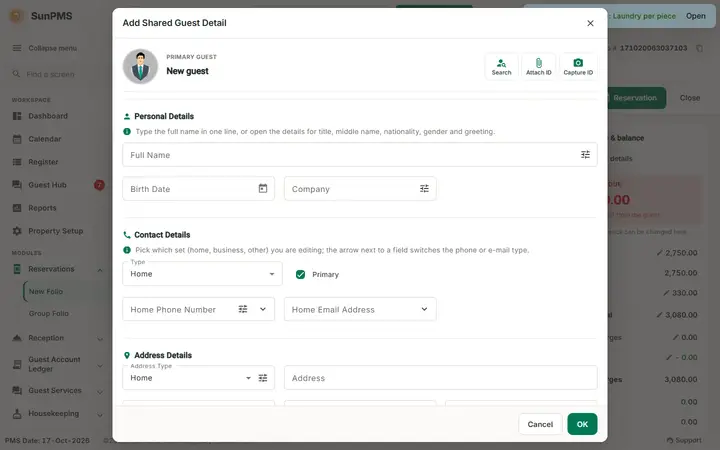Image resolution: width=720 pixels, height=450 pixels.
Task: Click the primary guest avatar picture
Action: [x=141, y=67]
